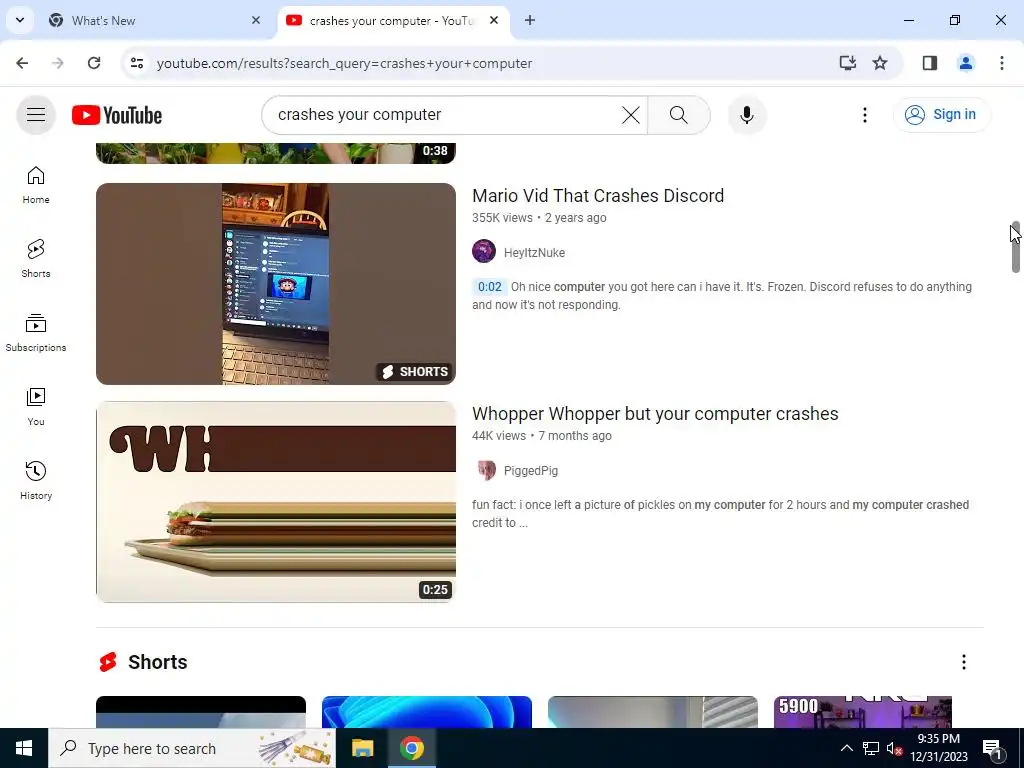
Task: Open the muted volume tray icon
Action: pyautogui.click(x=894, y=748)
